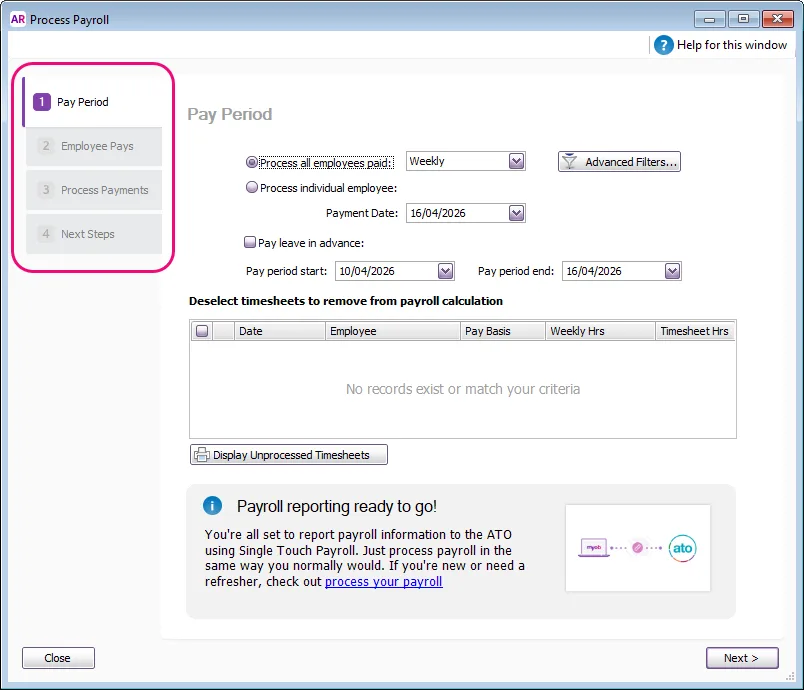Go to step 4 Next Steps
This screenshot has width=804, height=690.
point(94,234)
